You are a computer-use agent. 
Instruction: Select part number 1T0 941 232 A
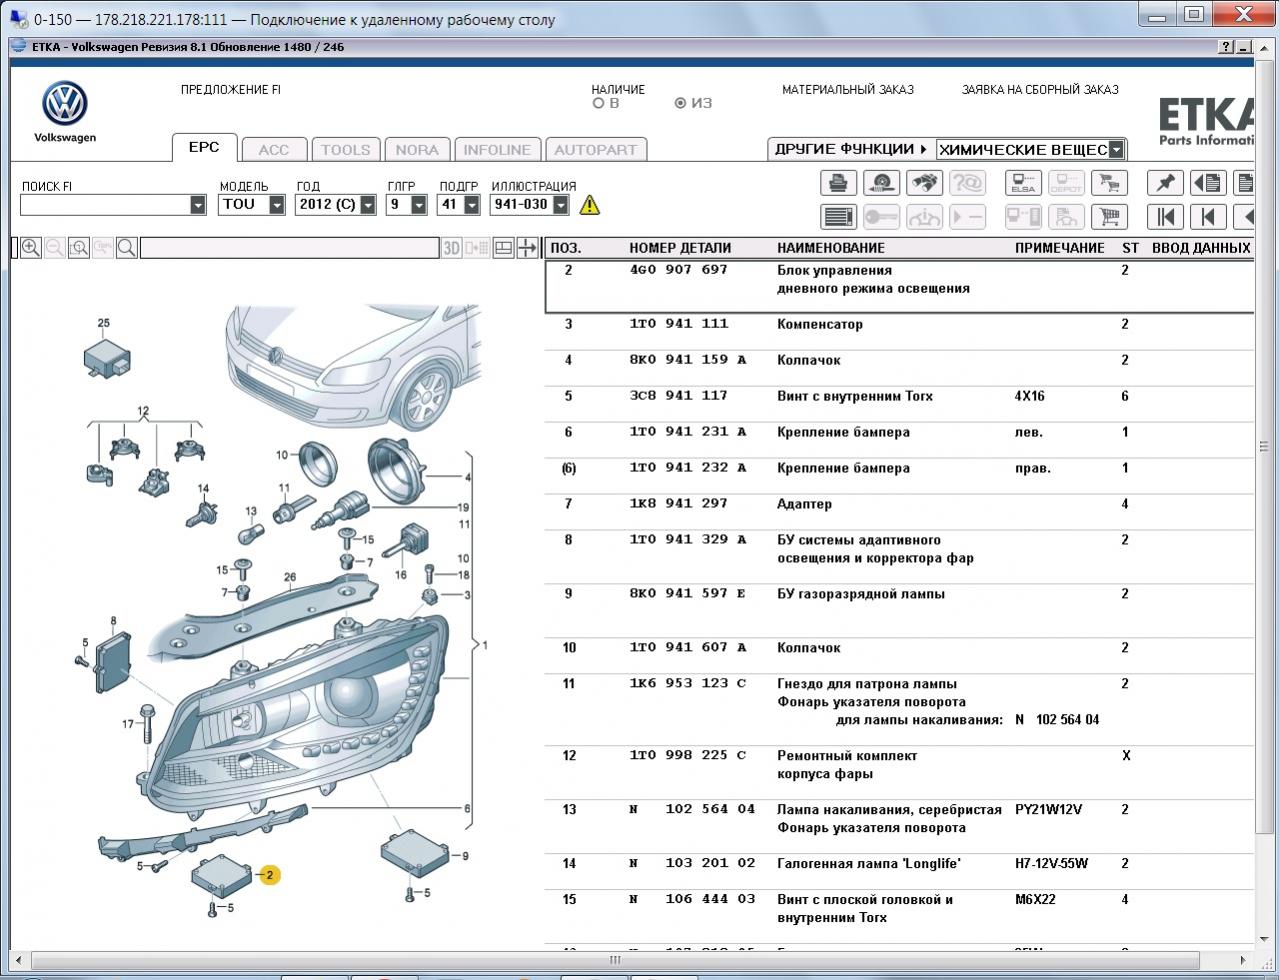tap(688, 468)
